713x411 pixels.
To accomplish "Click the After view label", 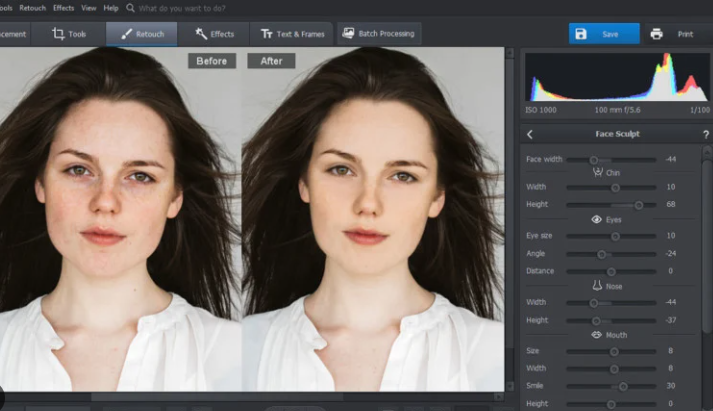I will tap(272, 61).
